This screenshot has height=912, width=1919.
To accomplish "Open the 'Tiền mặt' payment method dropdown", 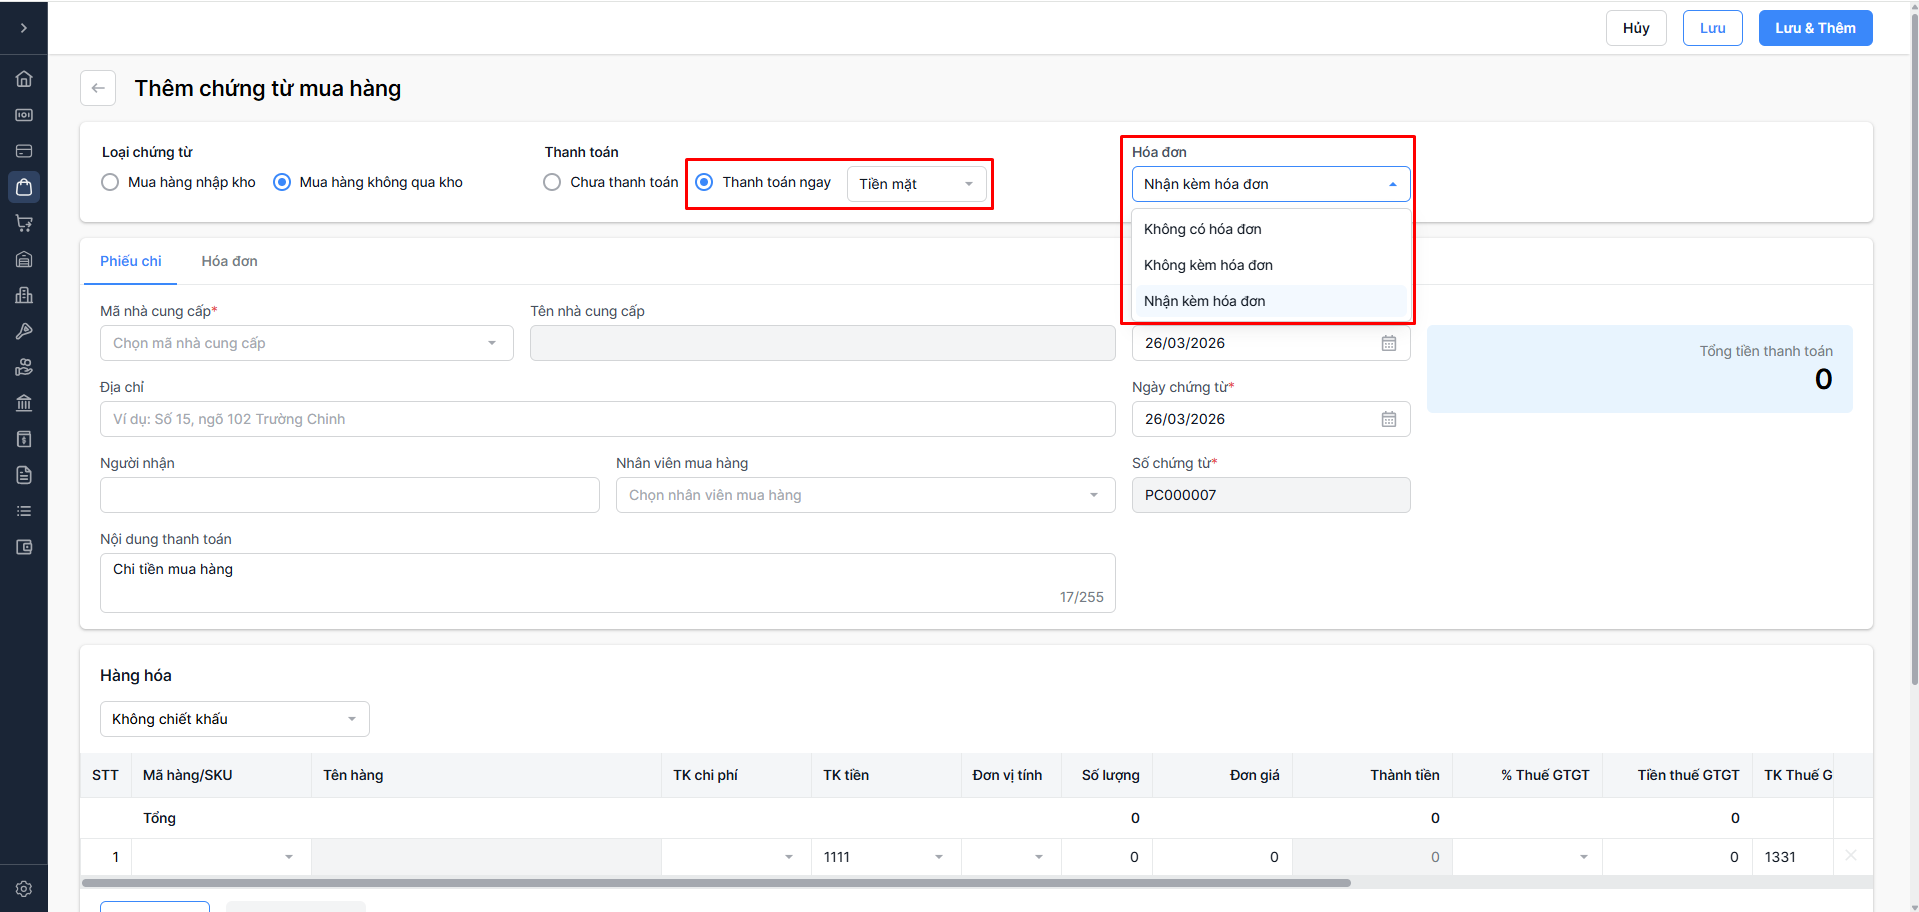I will click(x=916, y=184).
